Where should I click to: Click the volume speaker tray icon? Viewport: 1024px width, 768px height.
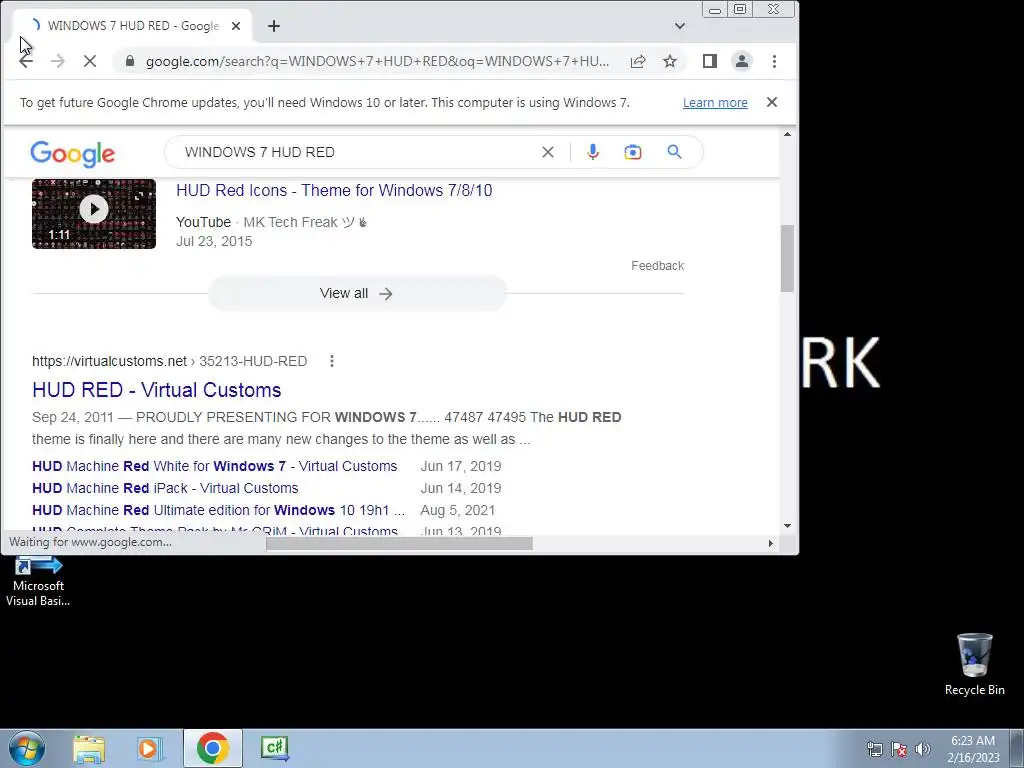pyautogui.click(x=923, y=749)
